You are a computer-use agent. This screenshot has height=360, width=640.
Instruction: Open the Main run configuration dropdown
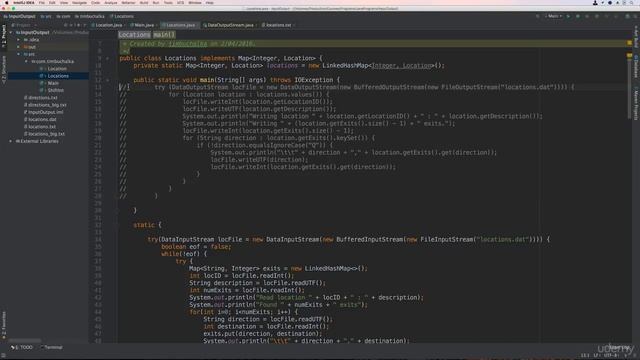tap(553, 16)
